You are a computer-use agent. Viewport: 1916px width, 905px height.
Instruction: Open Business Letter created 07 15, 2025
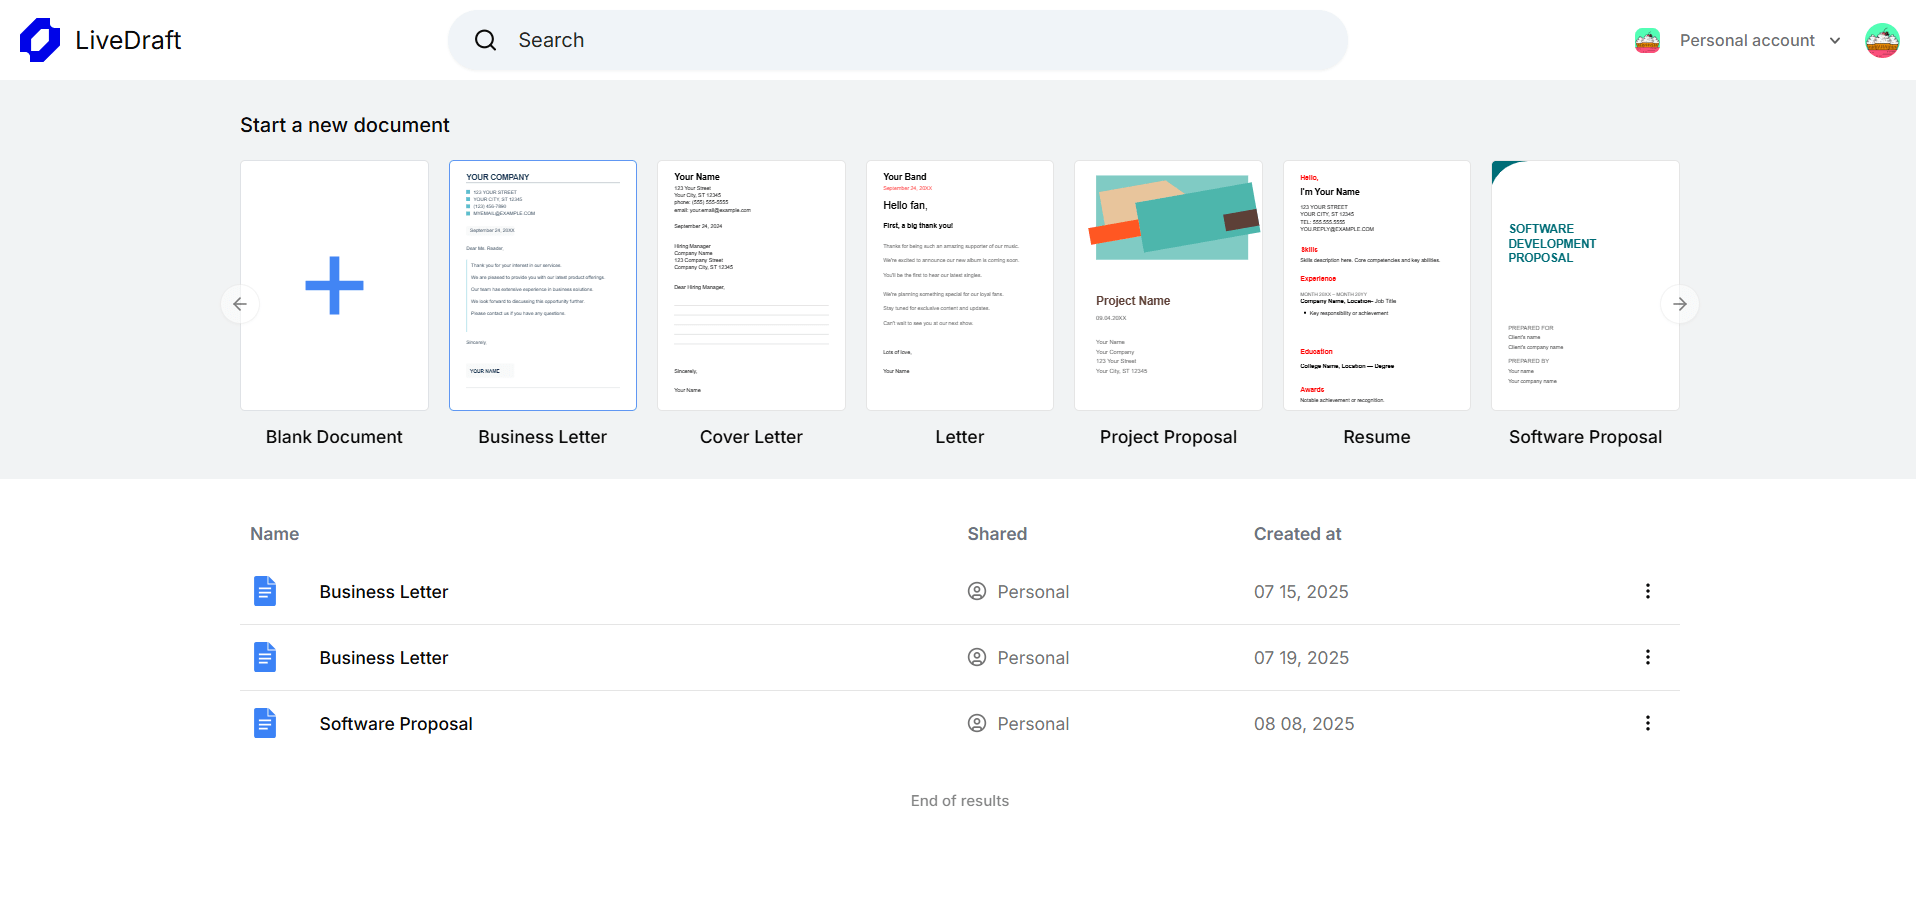(384, 592)
